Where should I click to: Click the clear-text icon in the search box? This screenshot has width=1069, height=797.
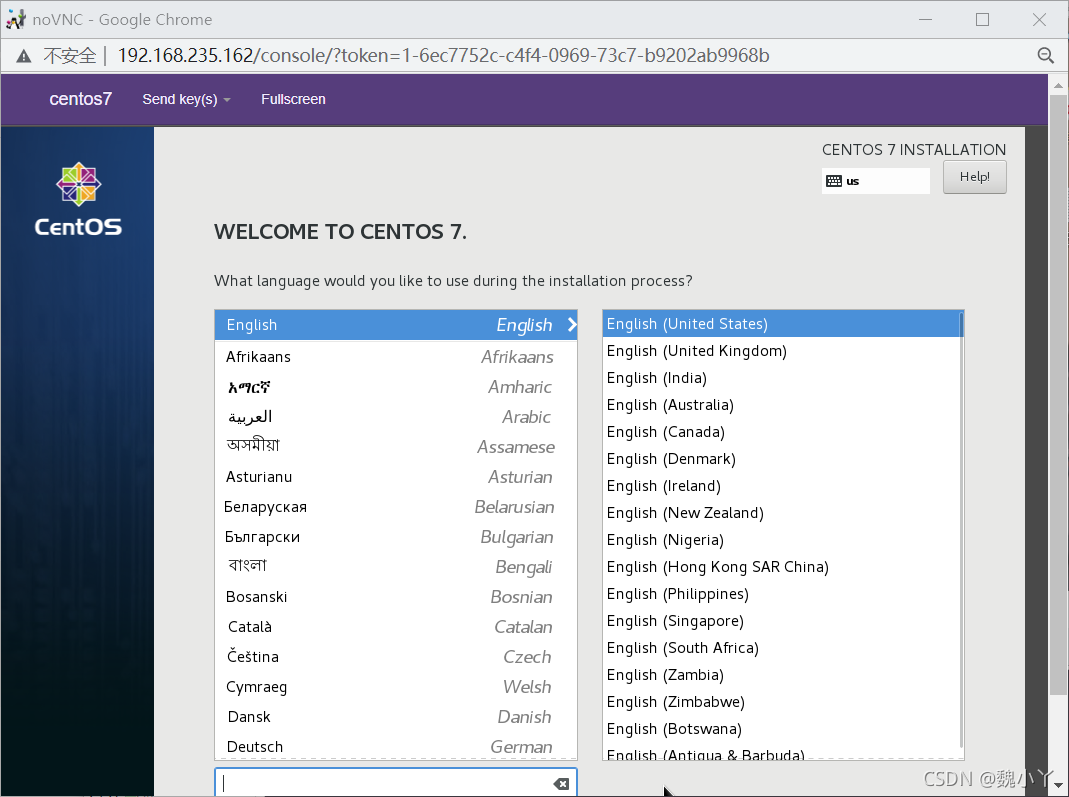pyautogui.click(x=561, y=784)
